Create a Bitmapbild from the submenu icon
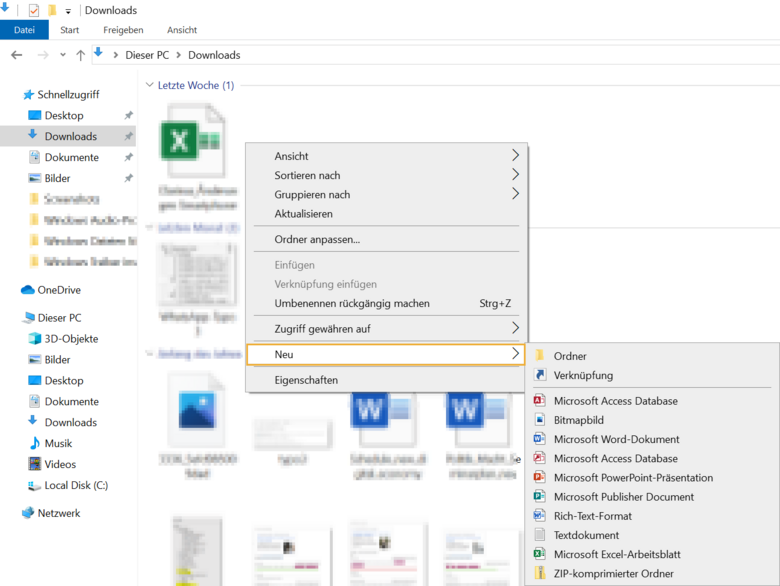Screen dimensions: 780x586 540,420
